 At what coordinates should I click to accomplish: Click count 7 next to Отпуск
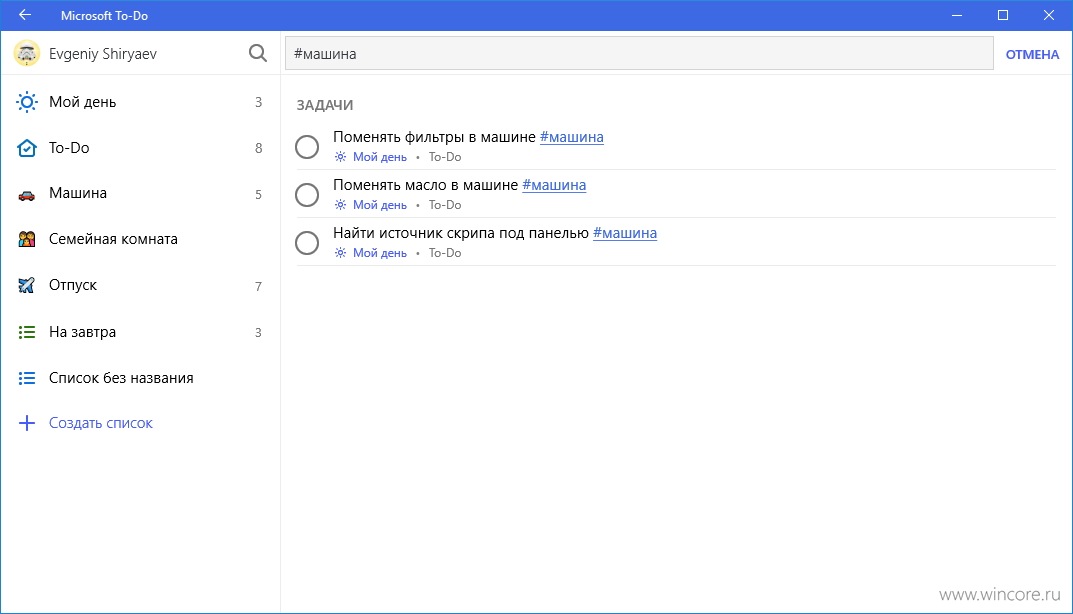click(x=258, y=286)
